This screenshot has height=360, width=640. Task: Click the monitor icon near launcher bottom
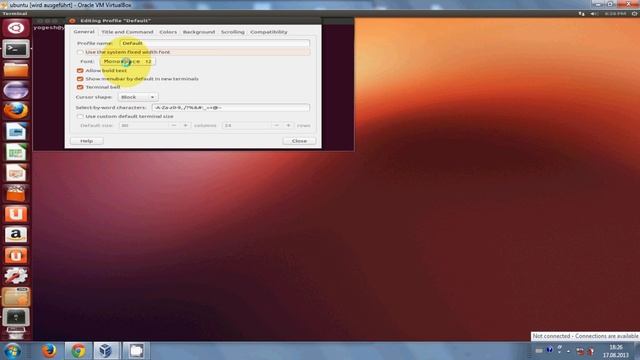pos(16,317)
